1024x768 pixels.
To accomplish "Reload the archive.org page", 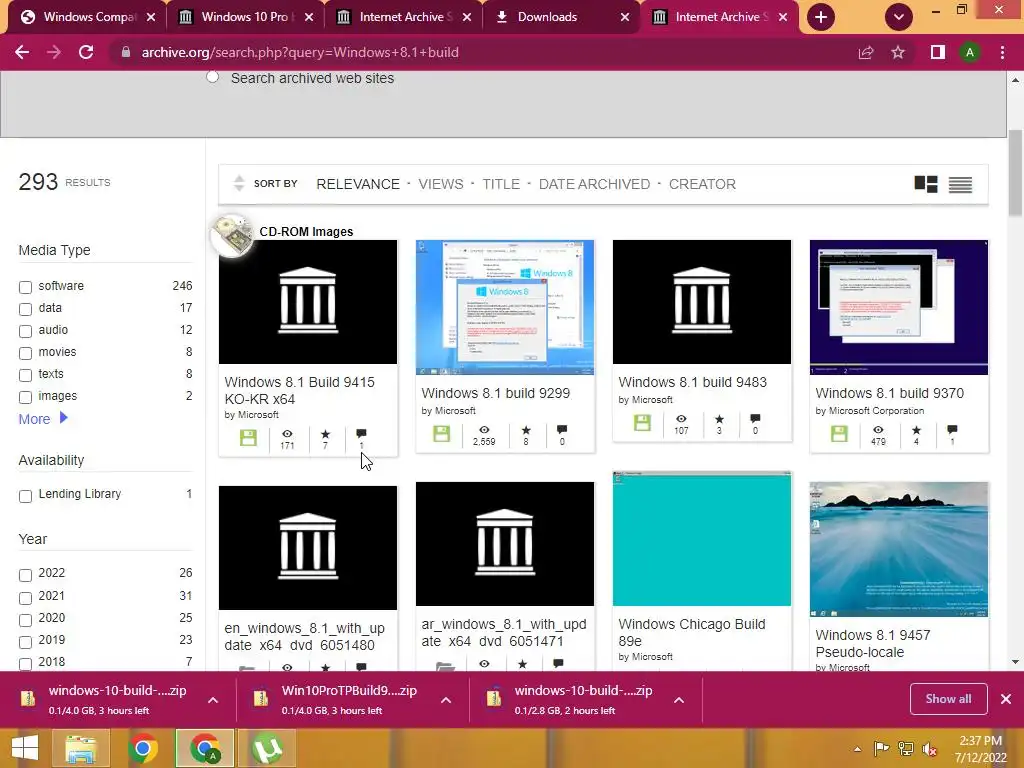I will [x=86, y=52].
